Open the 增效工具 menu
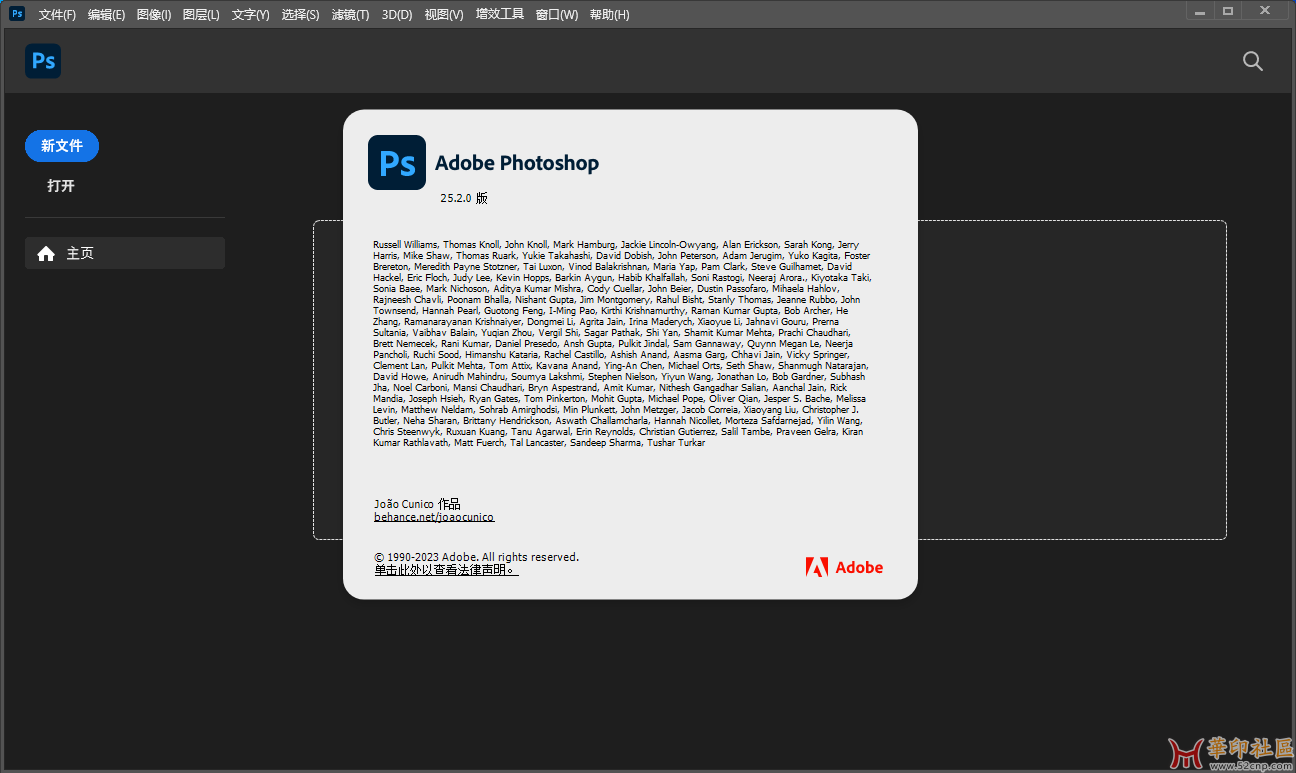 coord(500,14)
